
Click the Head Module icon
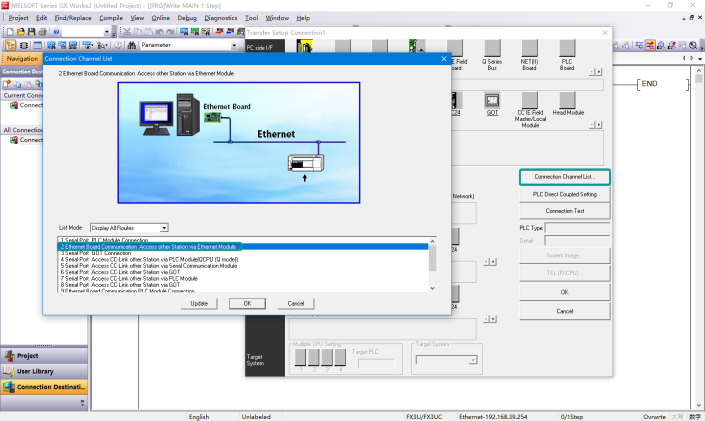(568, 101)
